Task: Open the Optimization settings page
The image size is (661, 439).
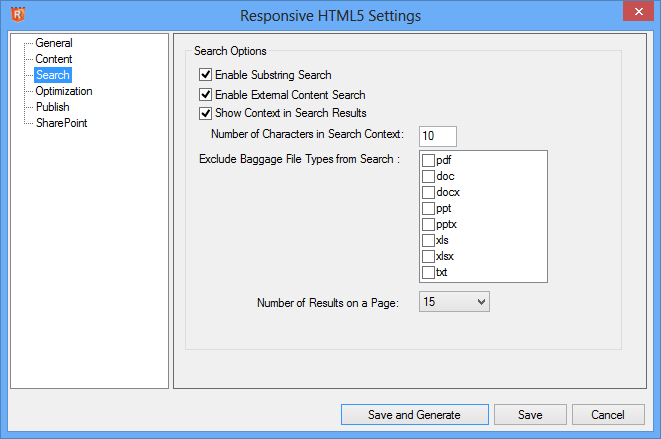Action: (x=63, y=91)
